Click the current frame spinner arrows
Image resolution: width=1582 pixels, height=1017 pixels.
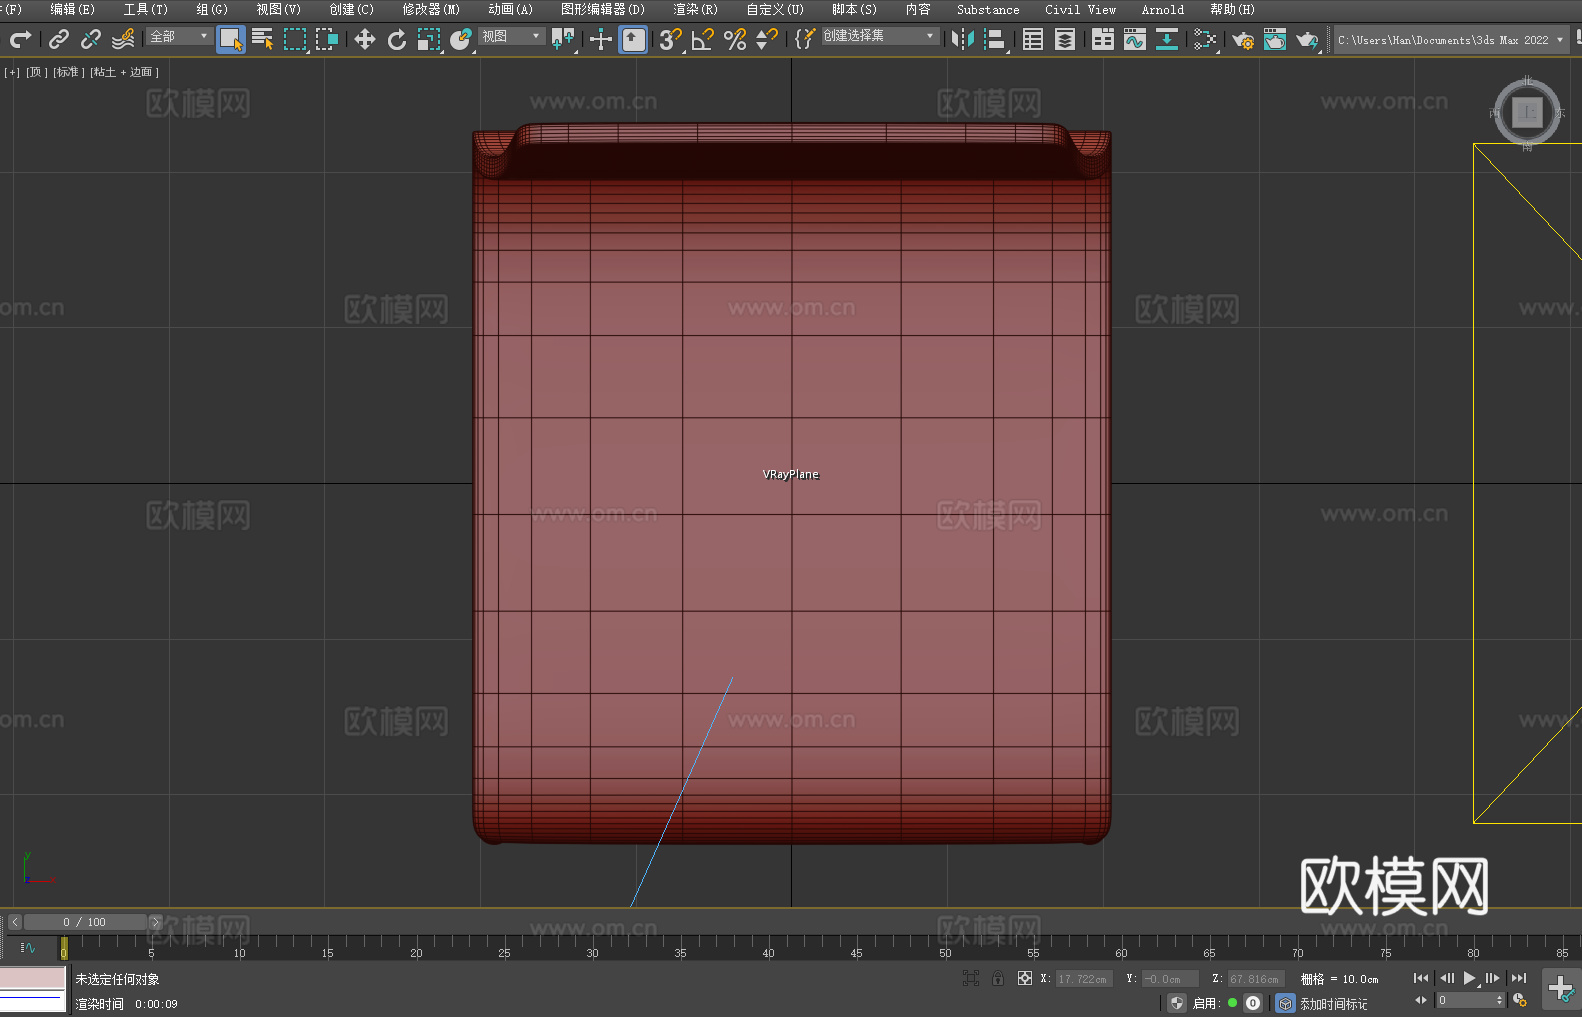point(1499,1000)
